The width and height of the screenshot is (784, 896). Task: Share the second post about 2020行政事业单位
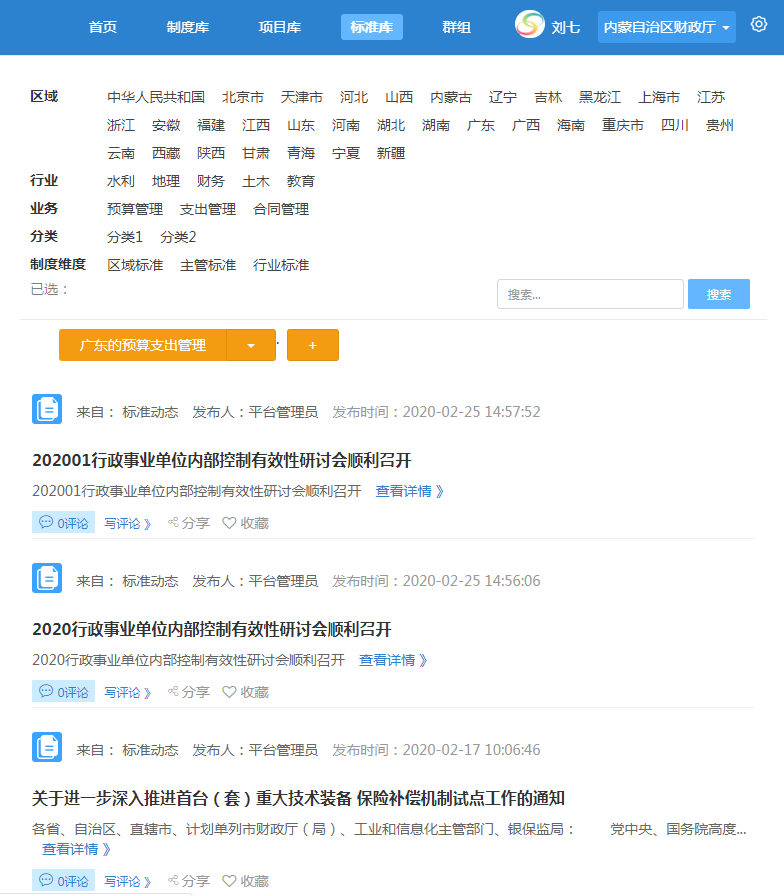pos(189,692)
